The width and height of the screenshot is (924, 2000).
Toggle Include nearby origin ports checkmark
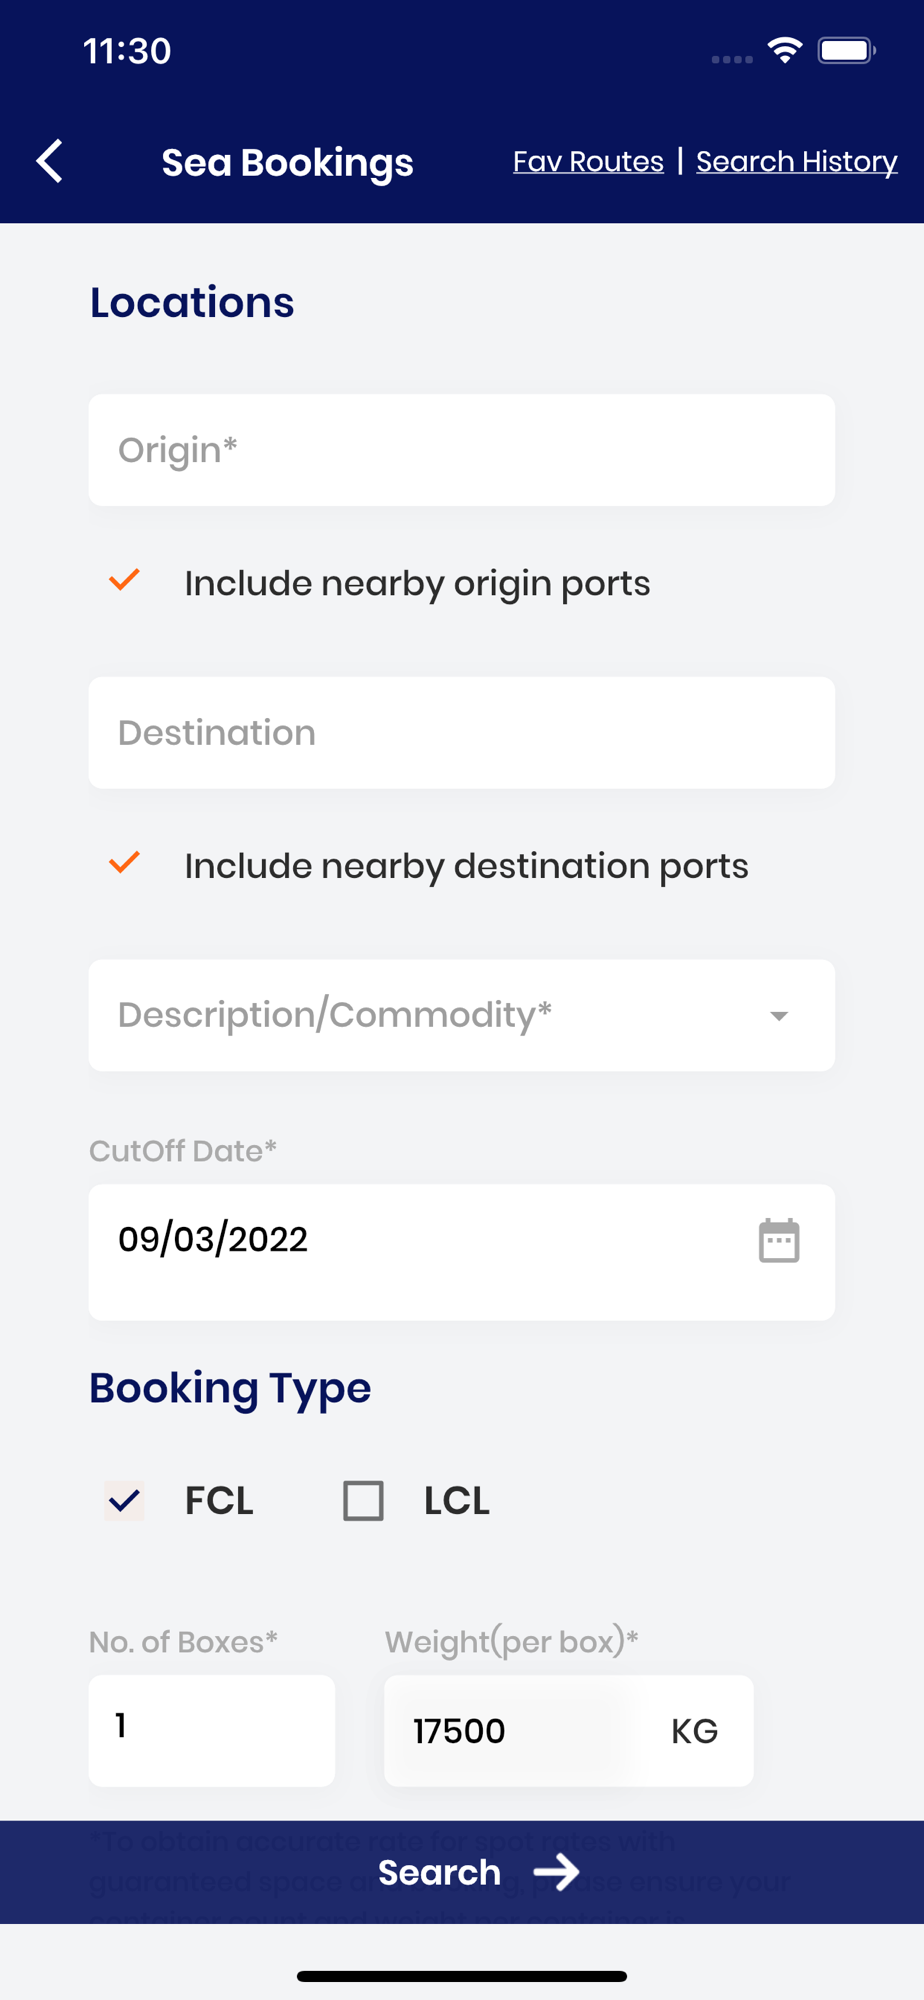pos(124,581)
